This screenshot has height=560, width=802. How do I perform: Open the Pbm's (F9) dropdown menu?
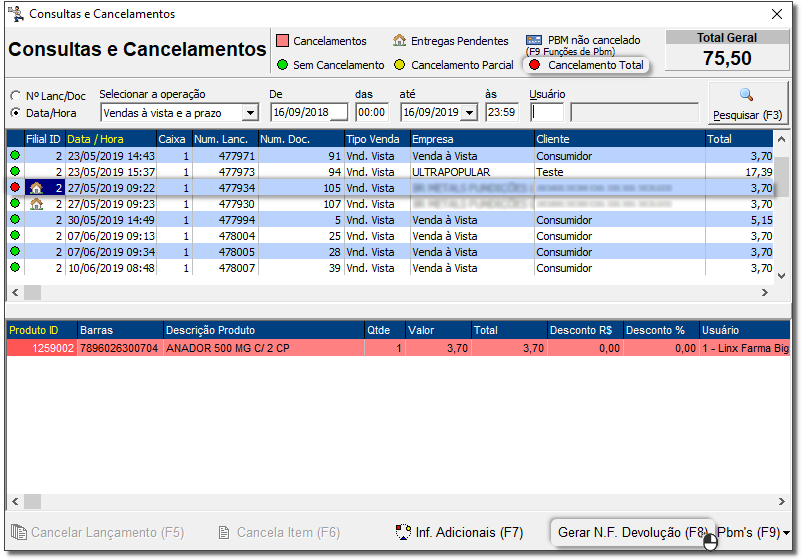(753, 532)
